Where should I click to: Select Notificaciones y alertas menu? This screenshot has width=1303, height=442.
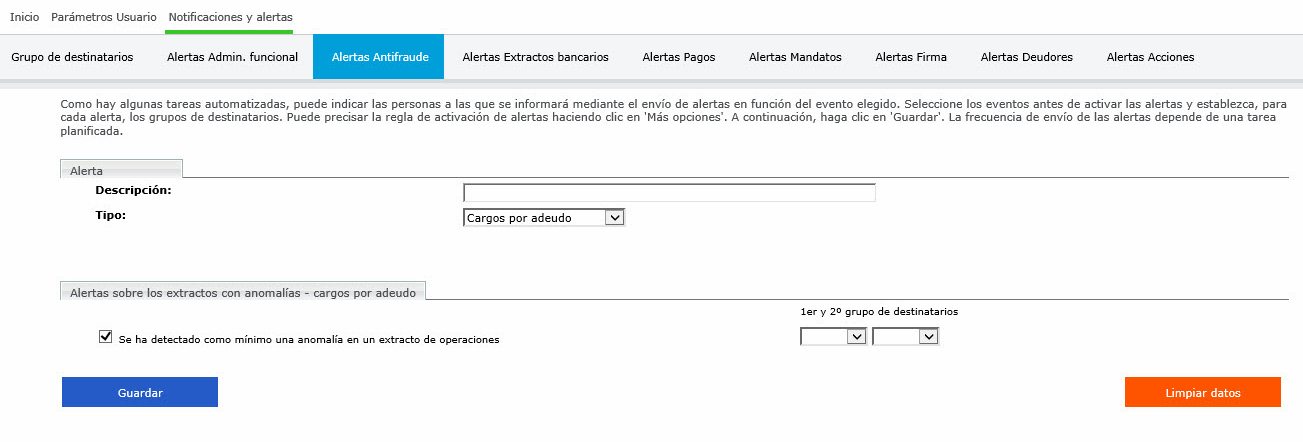click(230, 17)
